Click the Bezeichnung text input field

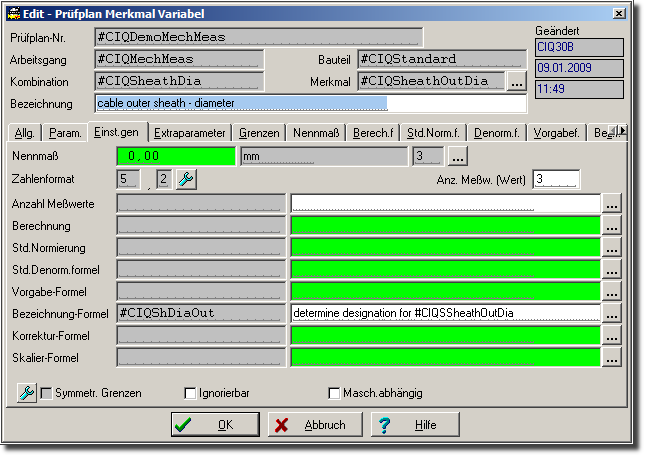point(310,103)
